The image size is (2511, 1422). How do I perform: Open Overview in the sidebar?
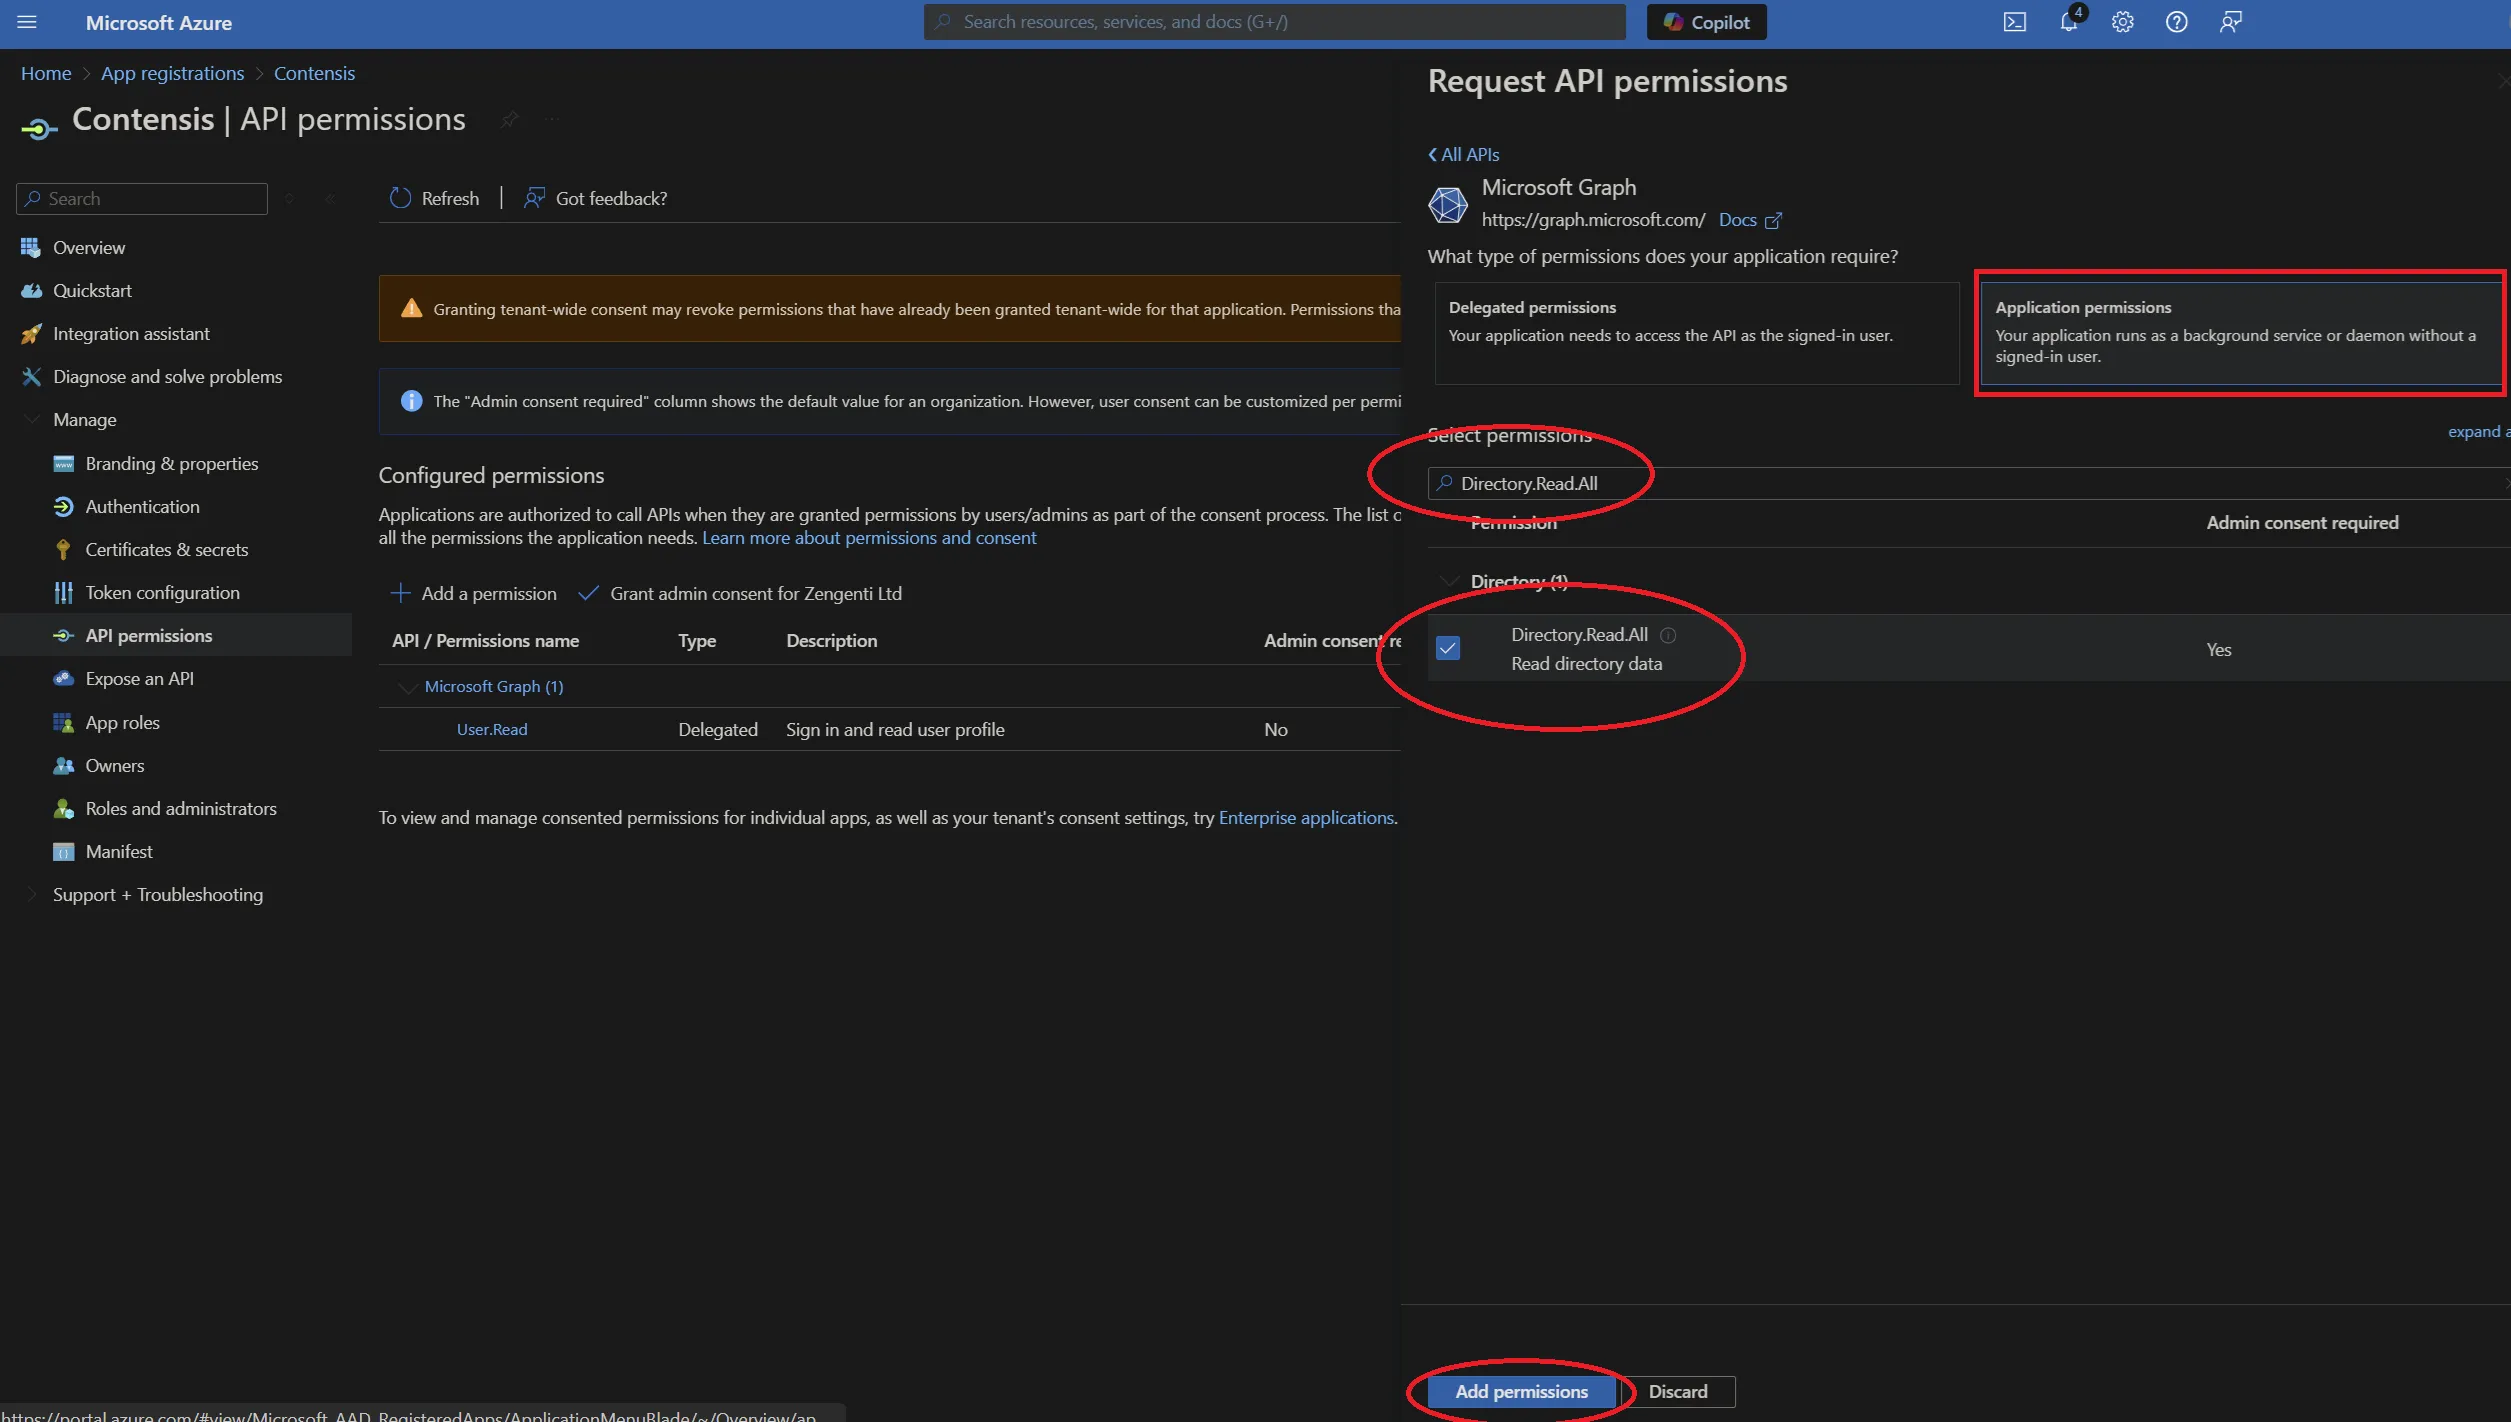[x=89, y=247]
